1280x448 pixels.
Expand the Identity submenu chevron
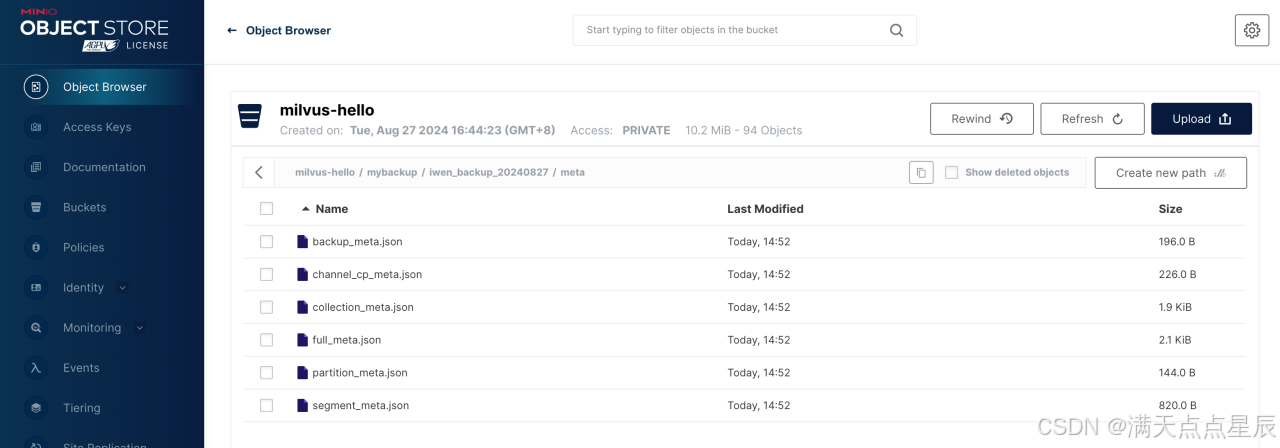123,288
